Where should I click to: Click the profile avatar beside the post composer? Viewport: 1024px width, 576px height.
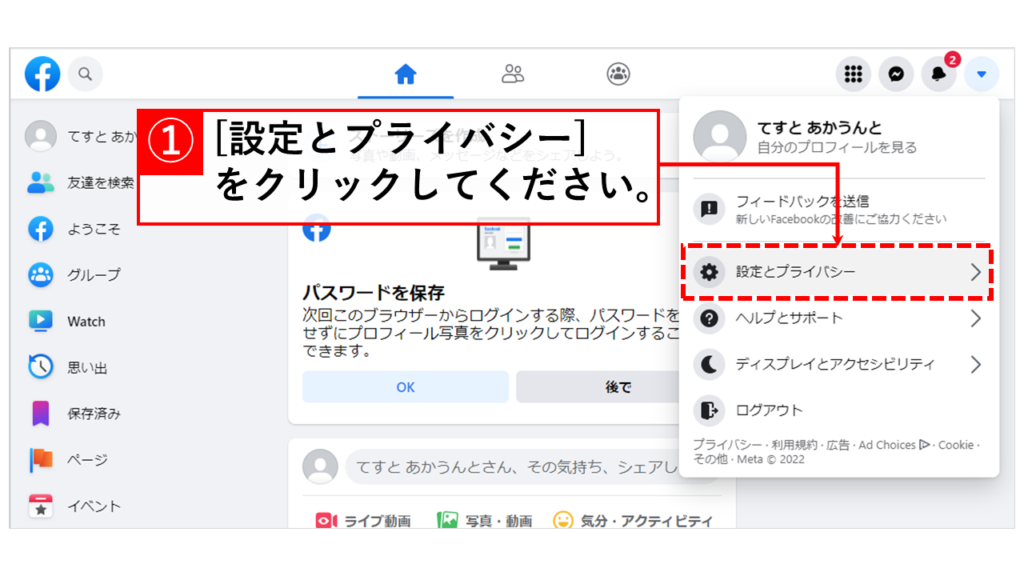[320, 466]
